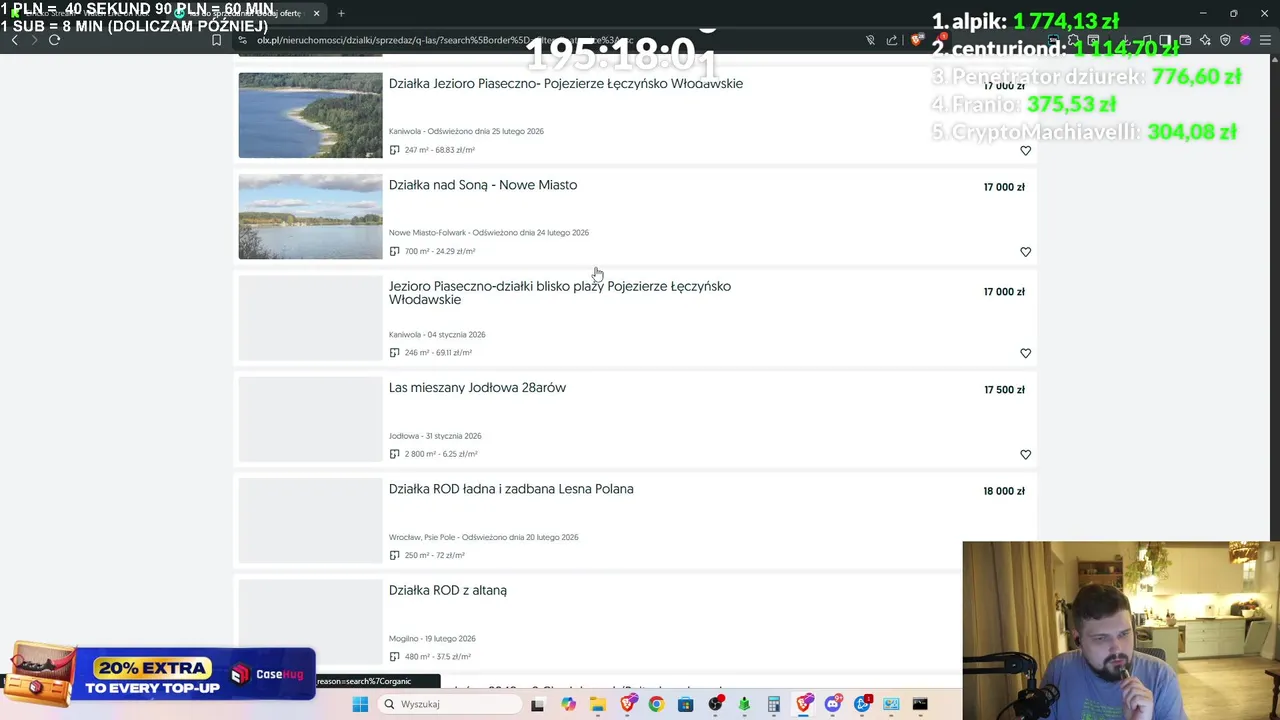This screenshot has width=1280, height=720.
Task: Open the Las mieszany Jodłowa 28arów offer
Action: (477, 388)
